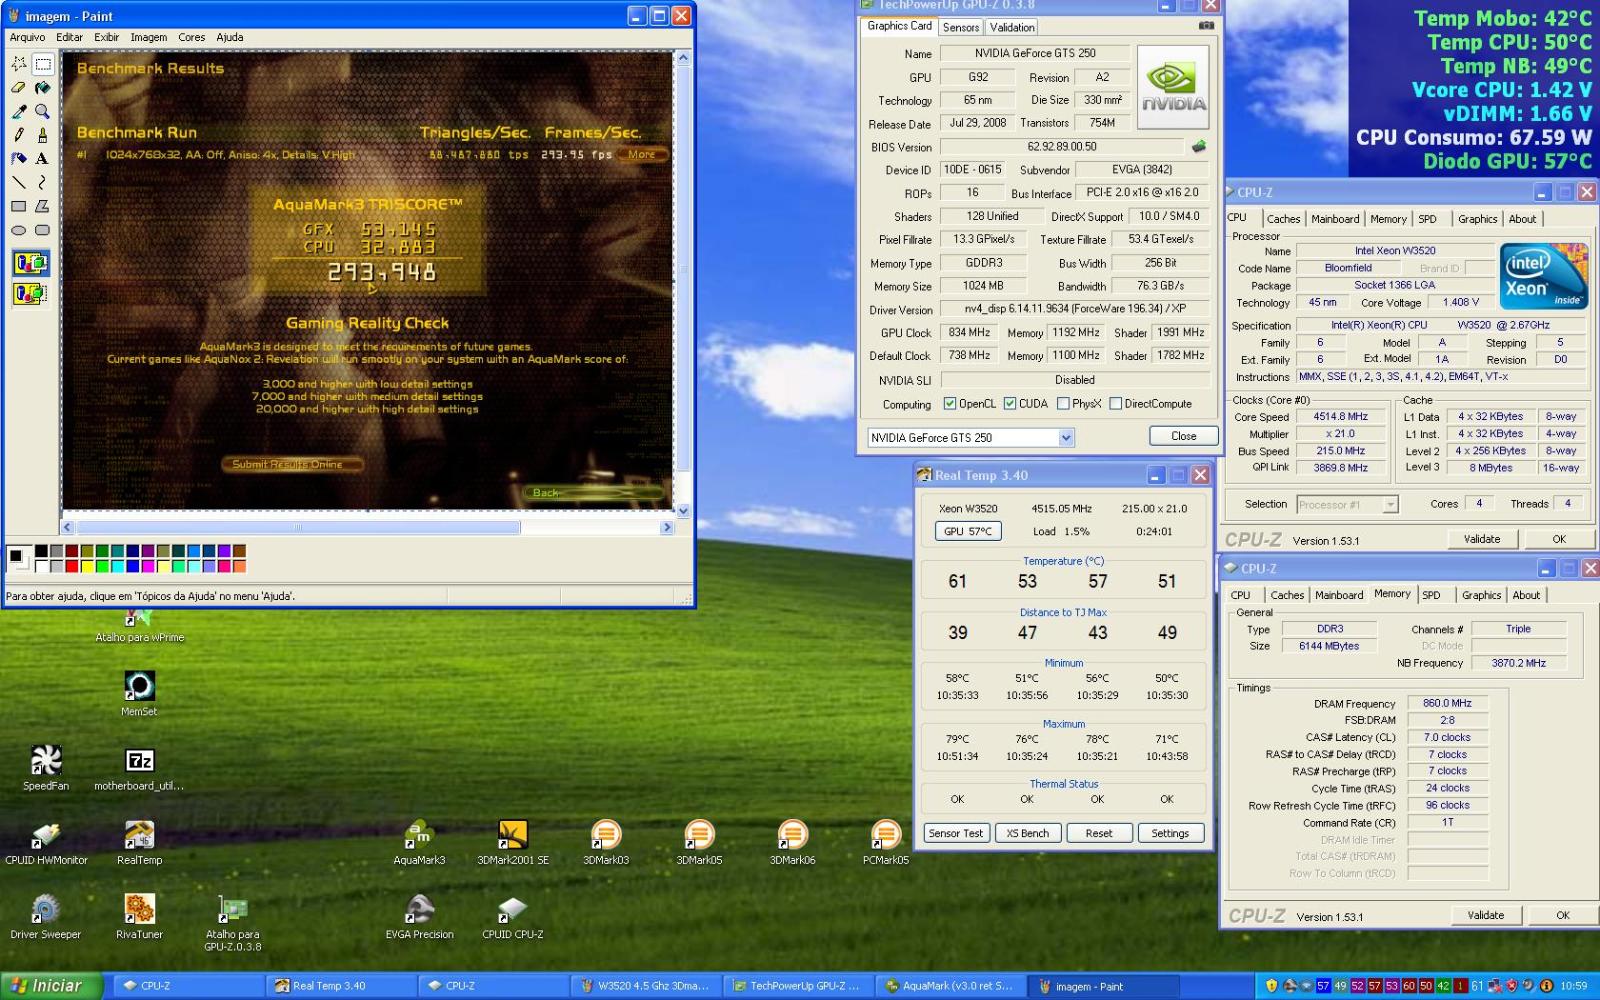Open the Mainboard tab in top CPU-Z window
The height and width of the screenshot is (1000, 1600).
click(x=1335, y=219)
